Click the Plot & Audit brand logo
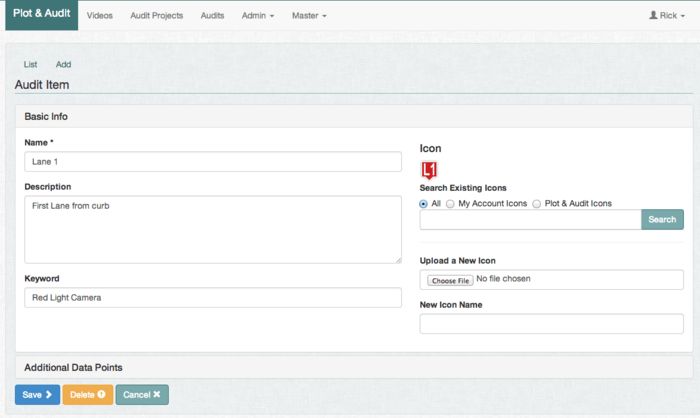The height and width of the screenshot is (418, 700). click(41, 15)
